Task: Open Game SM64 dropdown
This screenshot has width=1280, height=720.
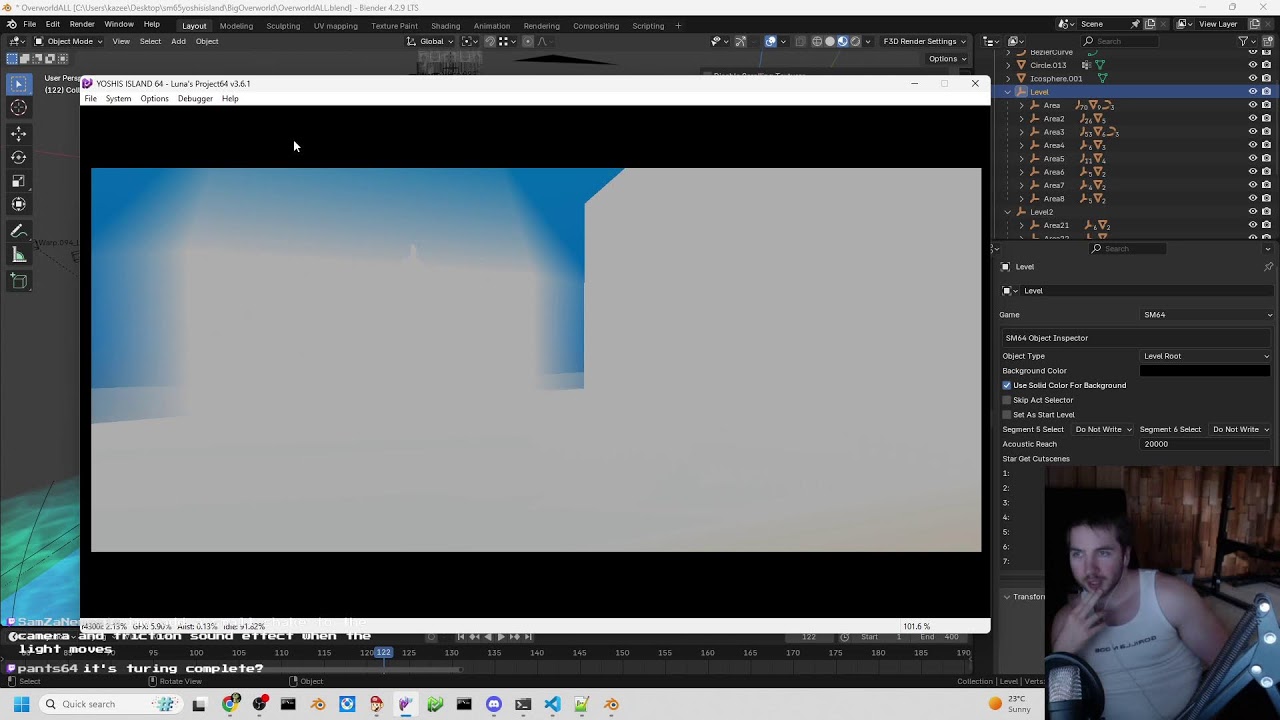Action: pyautogui.click(x=1207, y=315)
